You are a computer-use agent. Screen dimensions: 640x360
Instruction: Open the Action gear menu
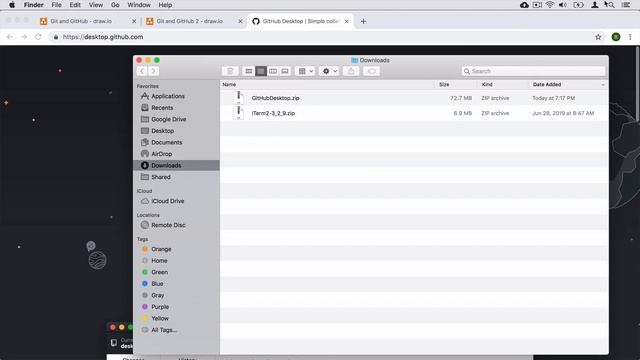pyautogui.click(x=329, y=71)
